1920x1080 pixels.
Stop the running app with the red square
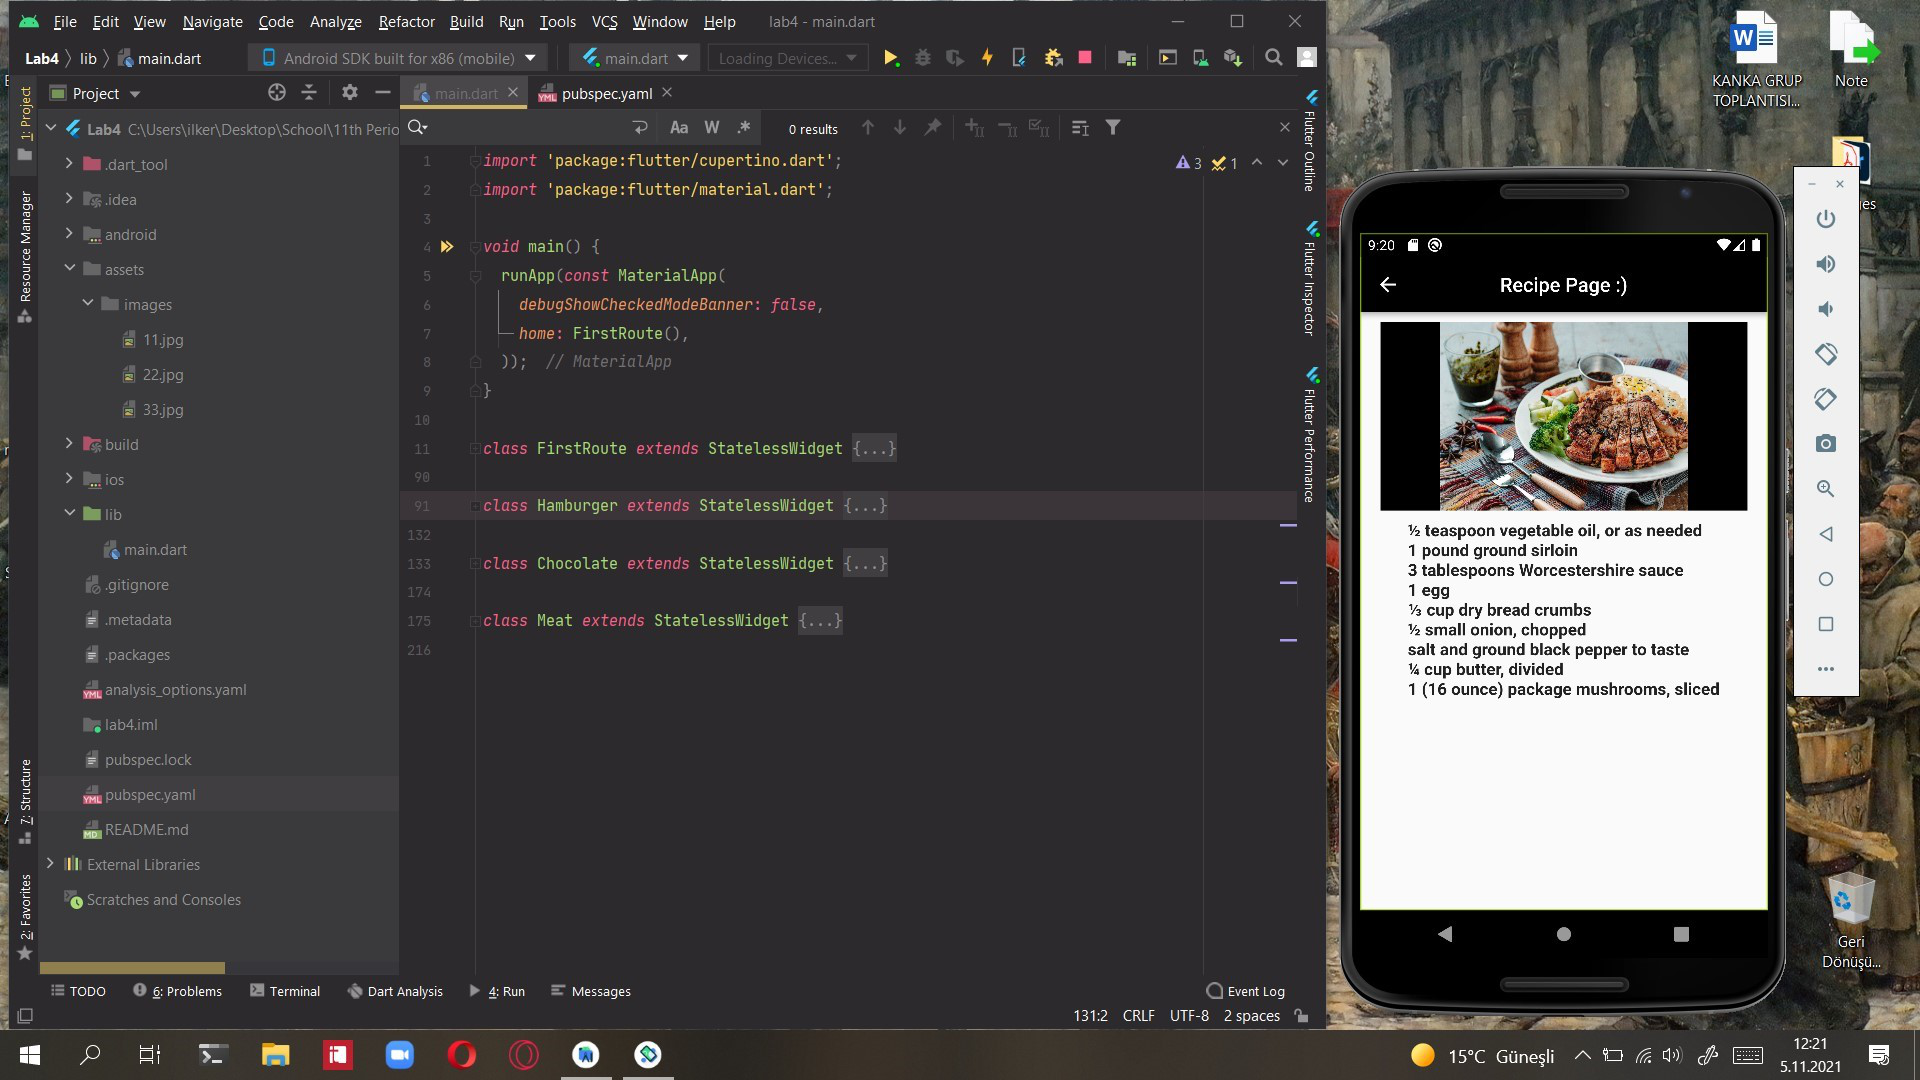1085,58
